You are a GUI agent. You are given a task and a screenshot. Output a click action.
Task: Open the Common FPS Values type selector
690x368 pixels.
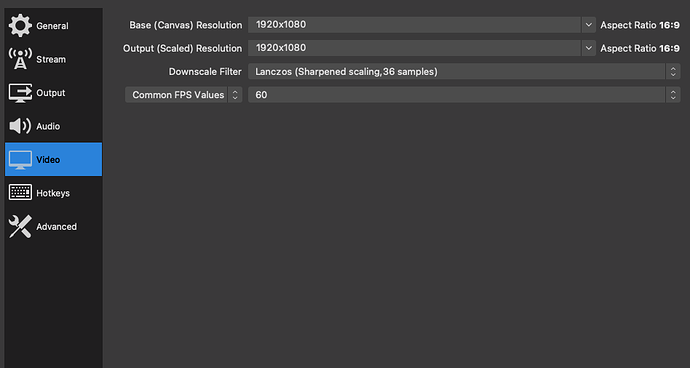click(x=184, y=95)
